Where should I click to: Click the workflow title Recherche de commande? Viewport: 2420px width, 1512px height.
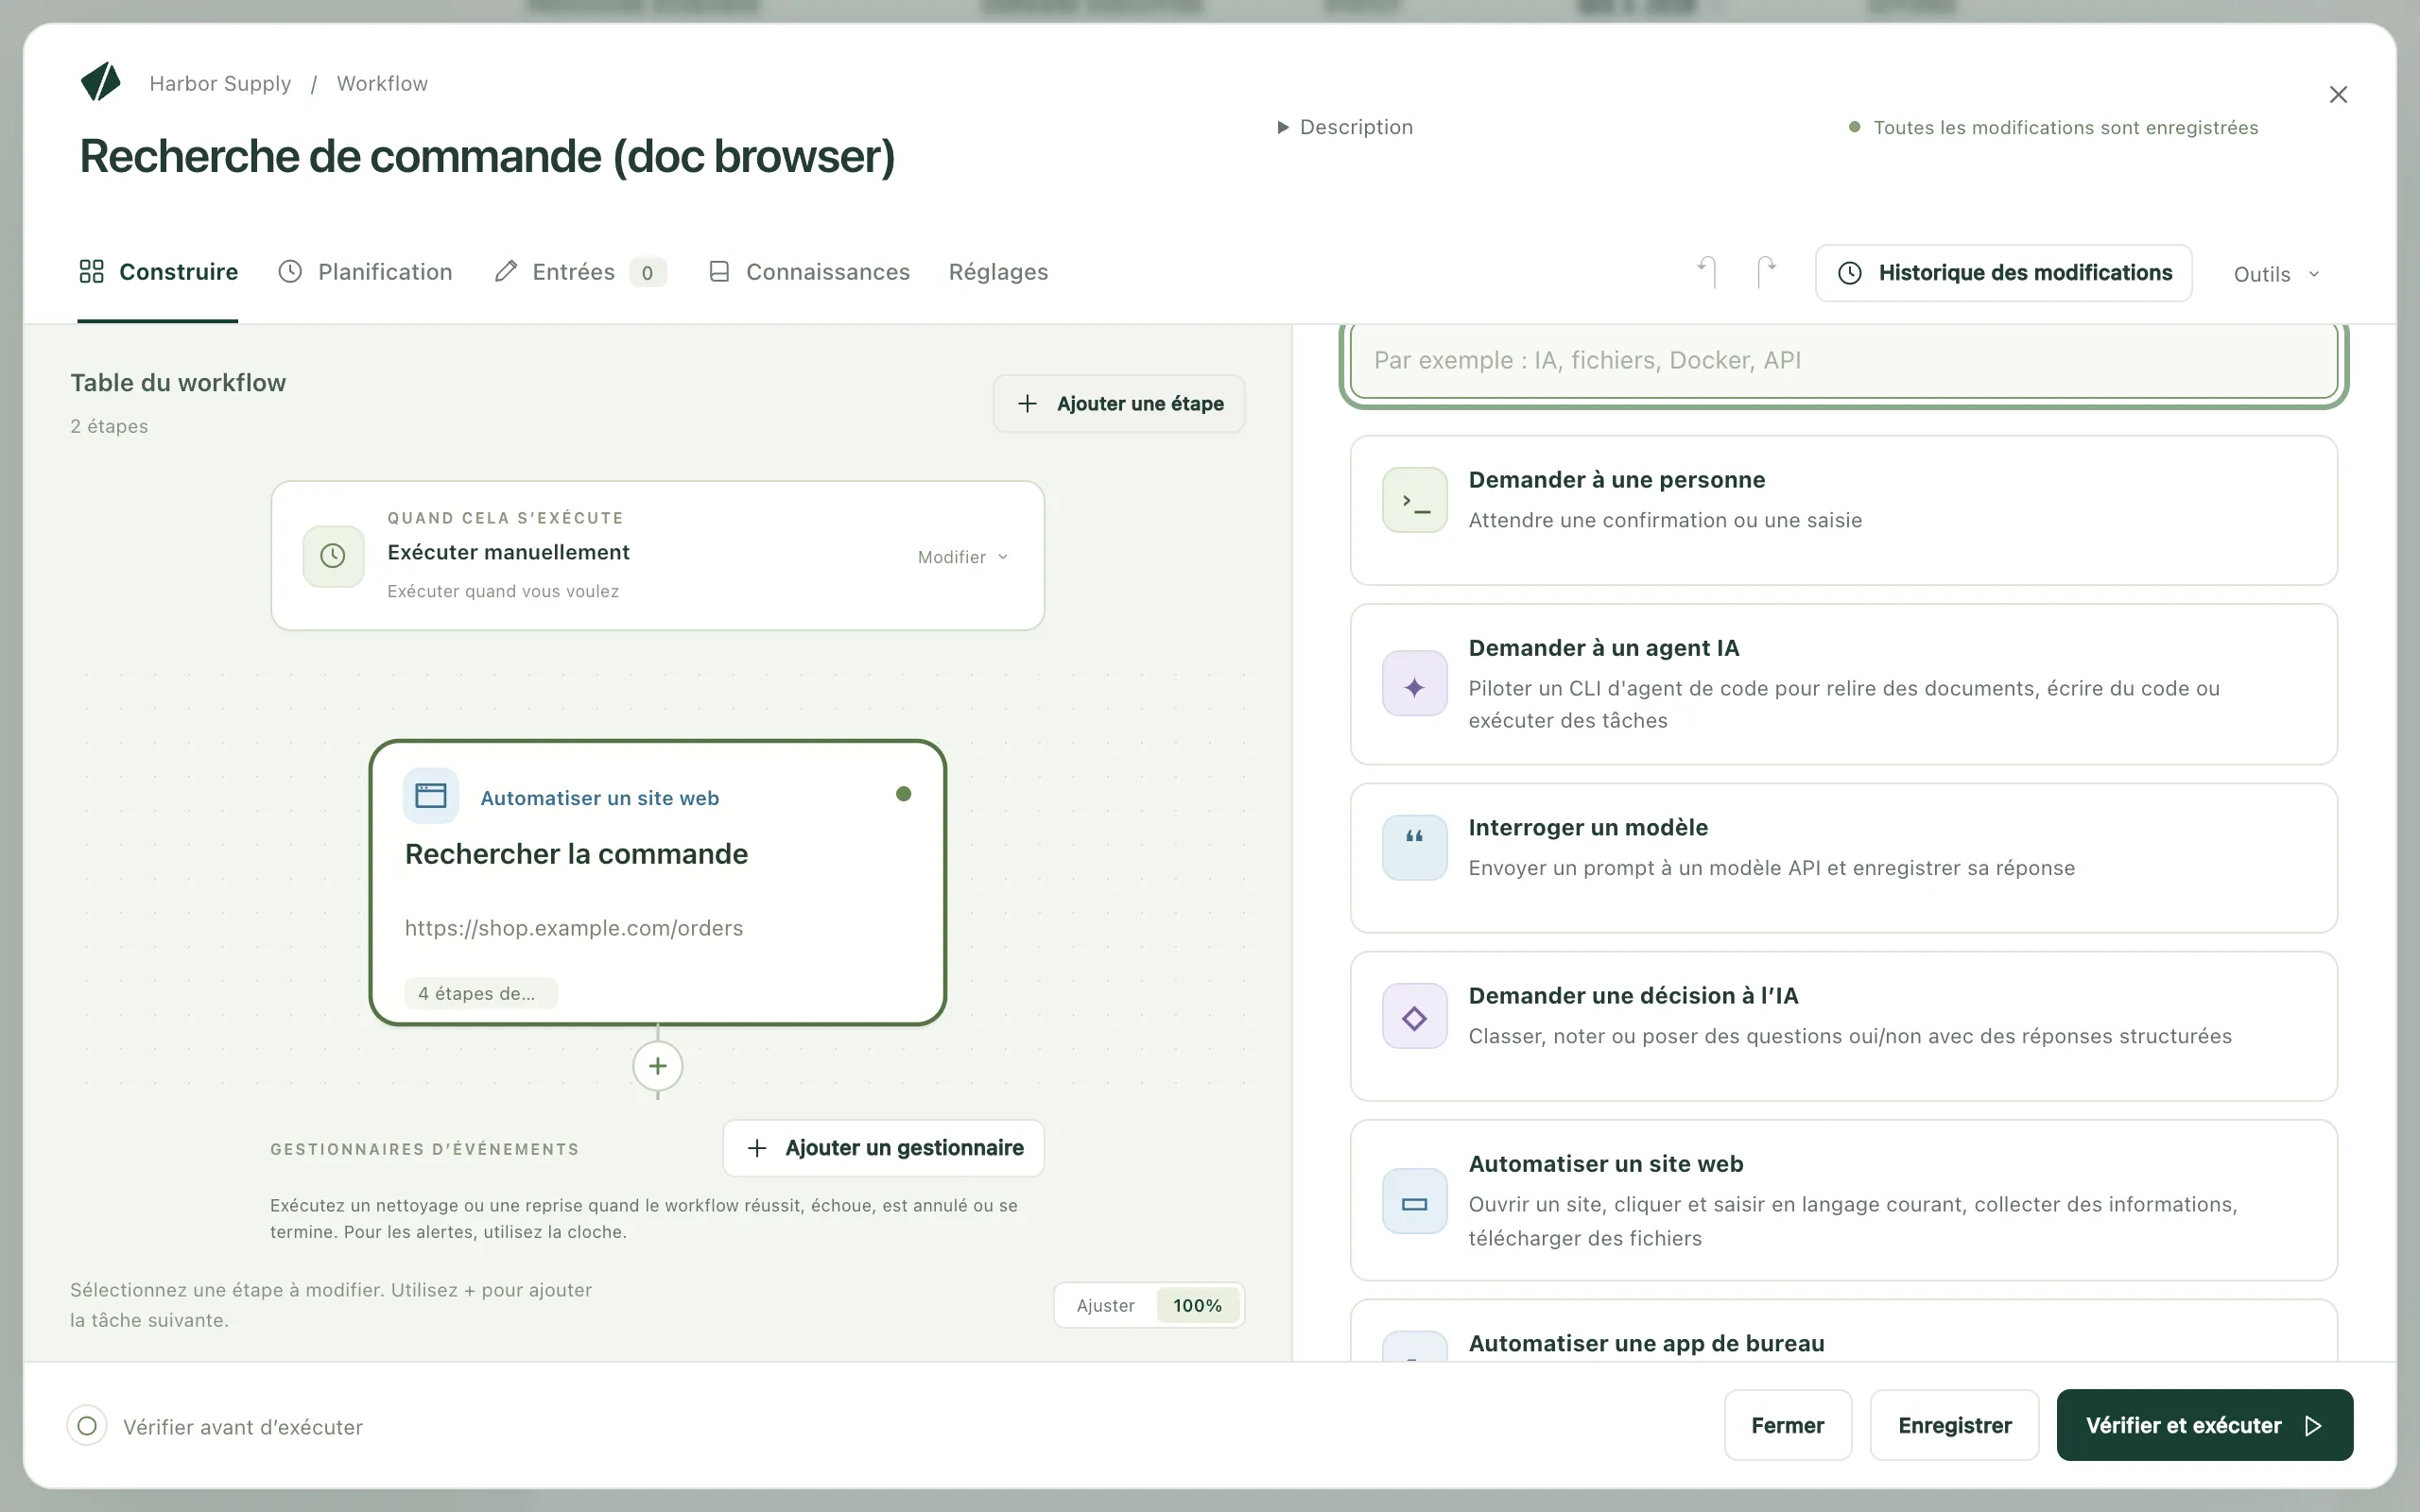(487, 157)
